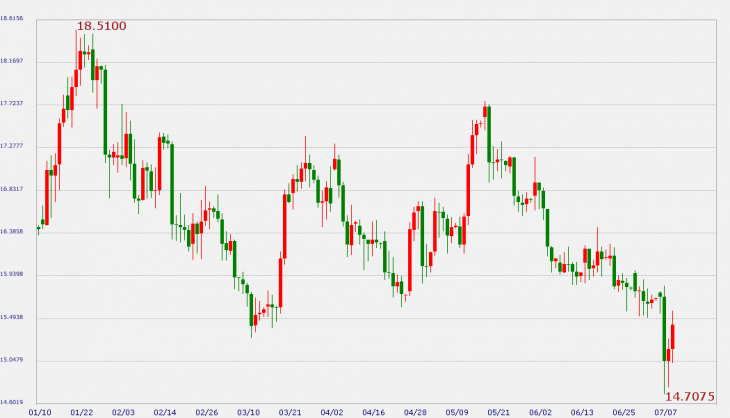730x418 pixels.
Task: Click the 05/21 date label
Action: [x=499, y=411]
